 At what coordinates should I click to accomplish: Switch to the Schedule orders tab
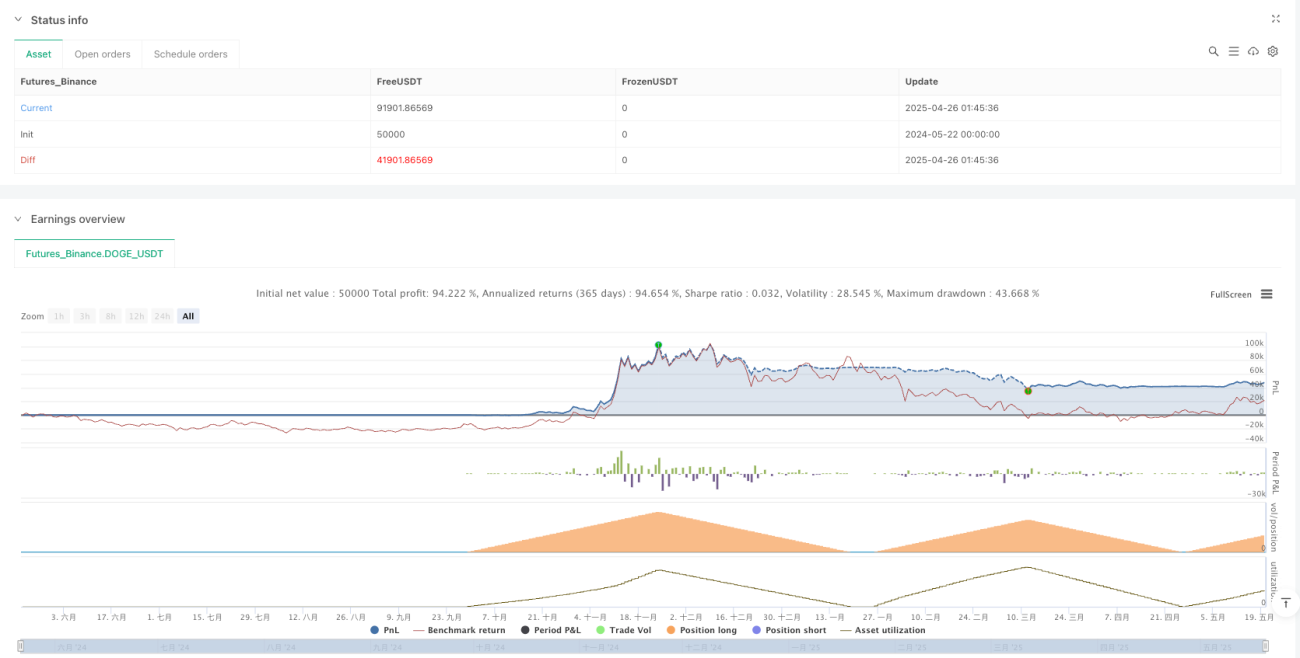coord(190,54)
